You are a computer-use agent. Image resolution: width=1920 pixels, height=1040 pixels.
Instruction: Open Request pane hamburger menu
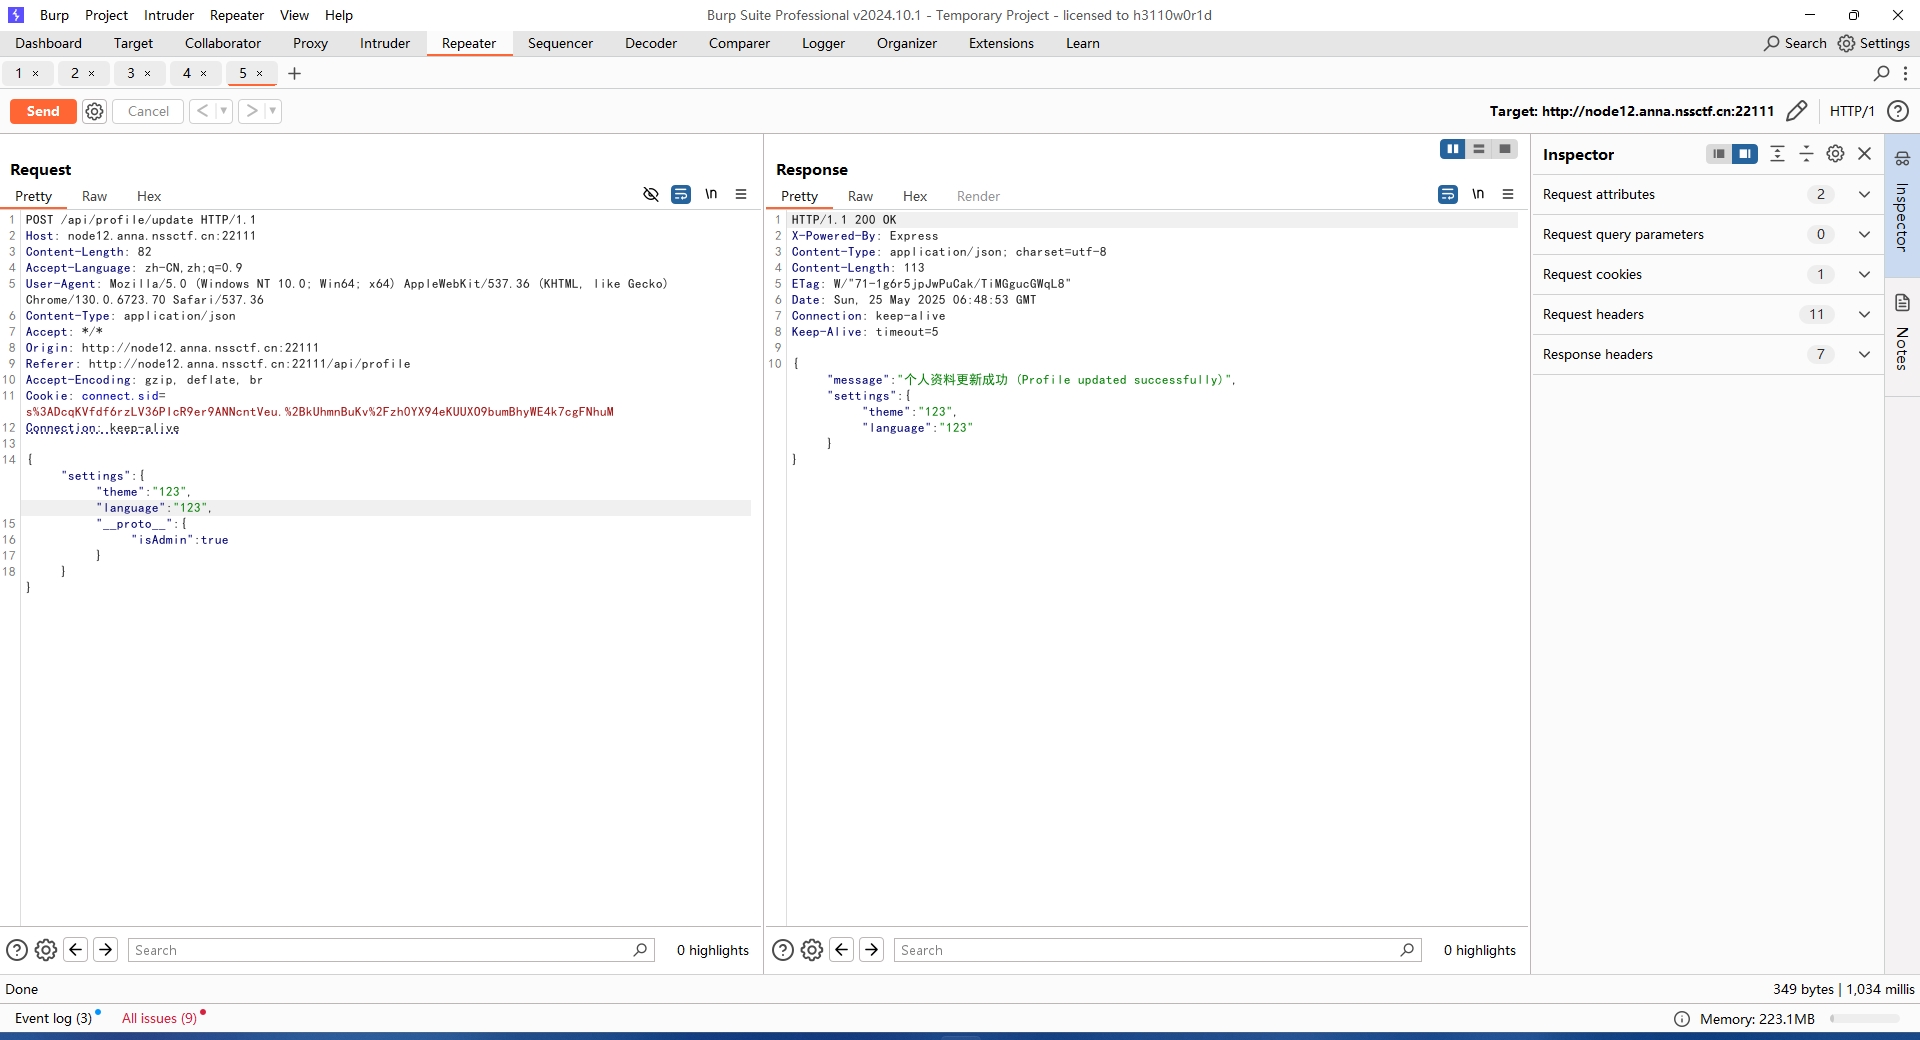pos(741,194)
